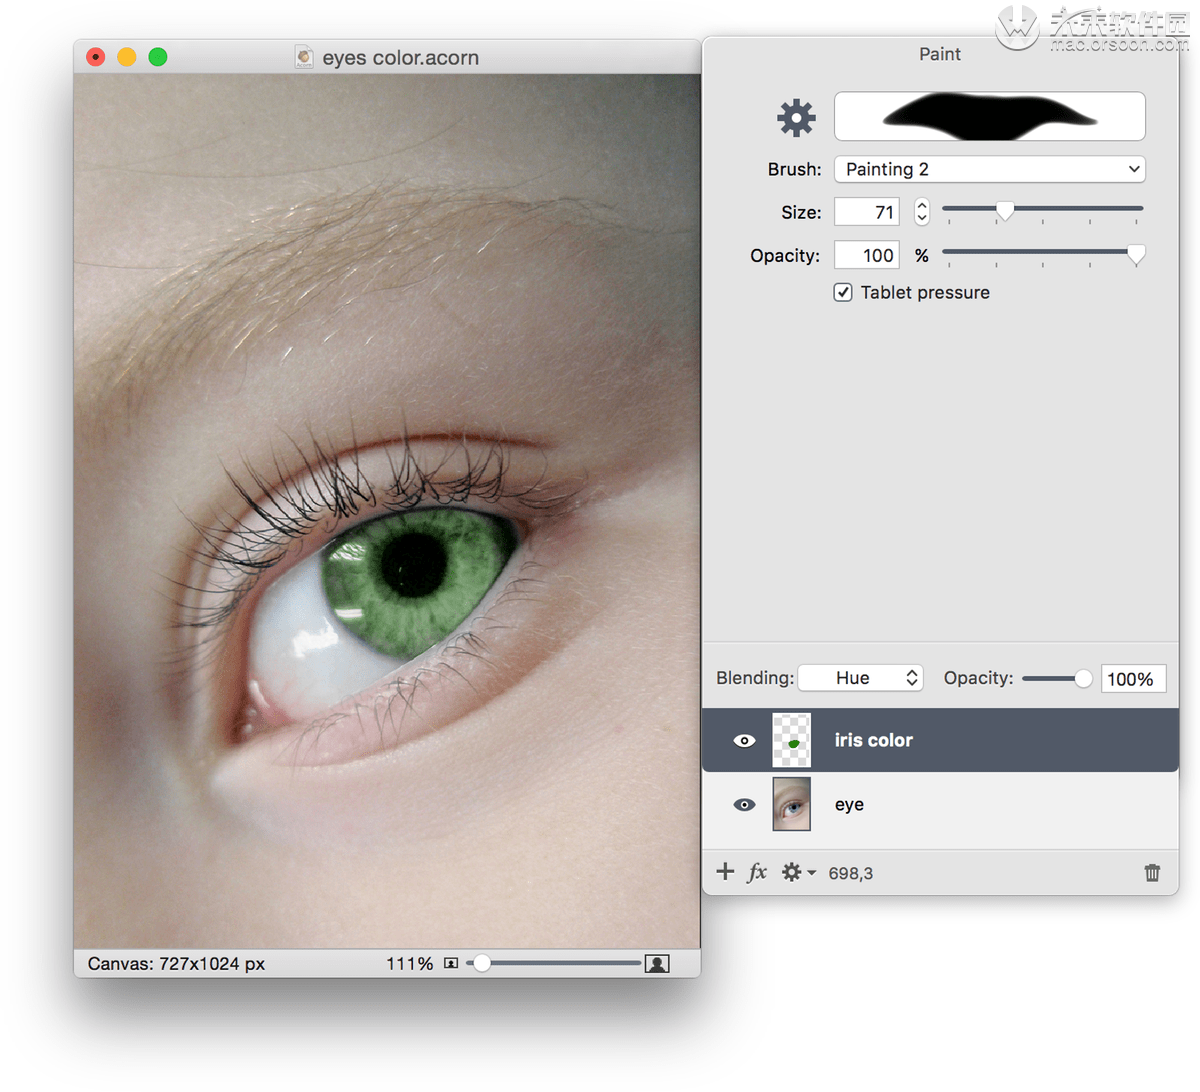Viewport: 1200px width, 1092px height.
Task: Click the large zoom-in image icon
Action: pos(657,964)
